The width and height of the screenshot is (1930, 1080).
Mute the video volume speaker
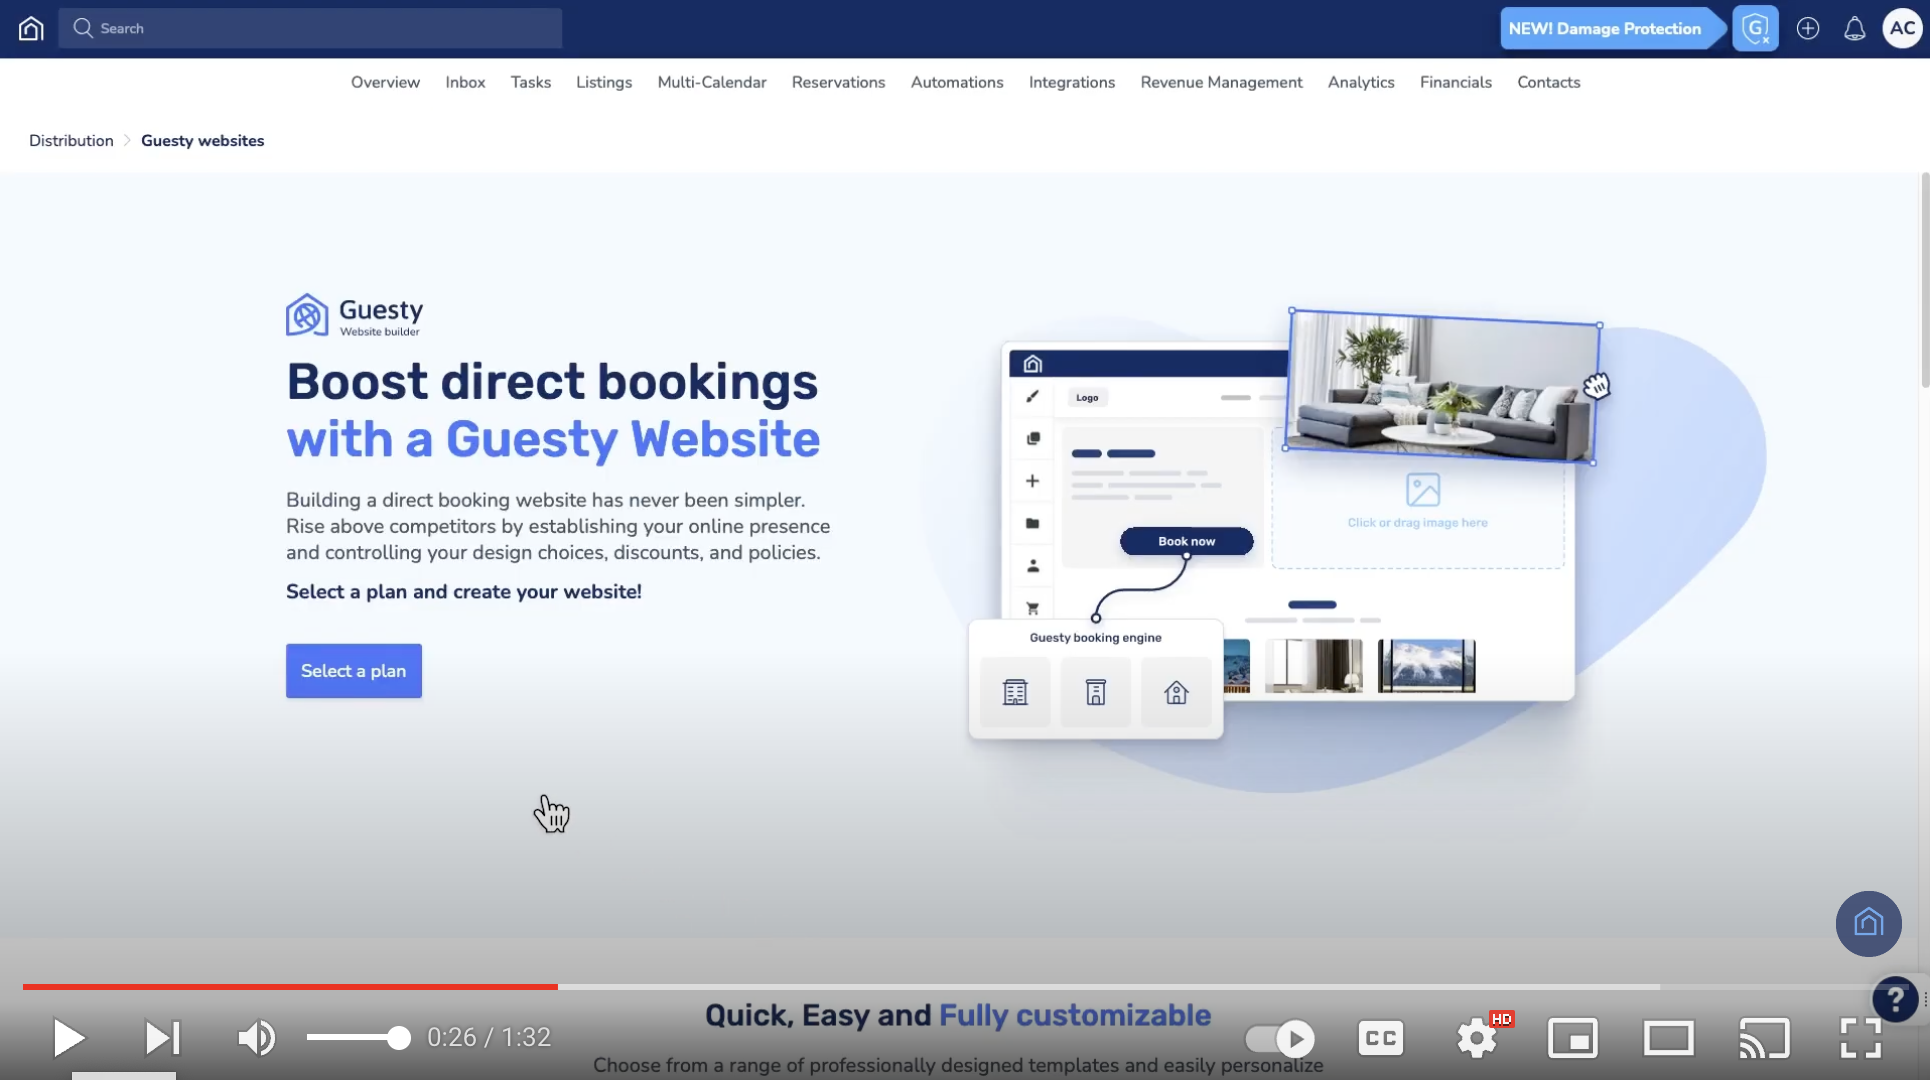pyautogui.click(x=256, y=1038)
